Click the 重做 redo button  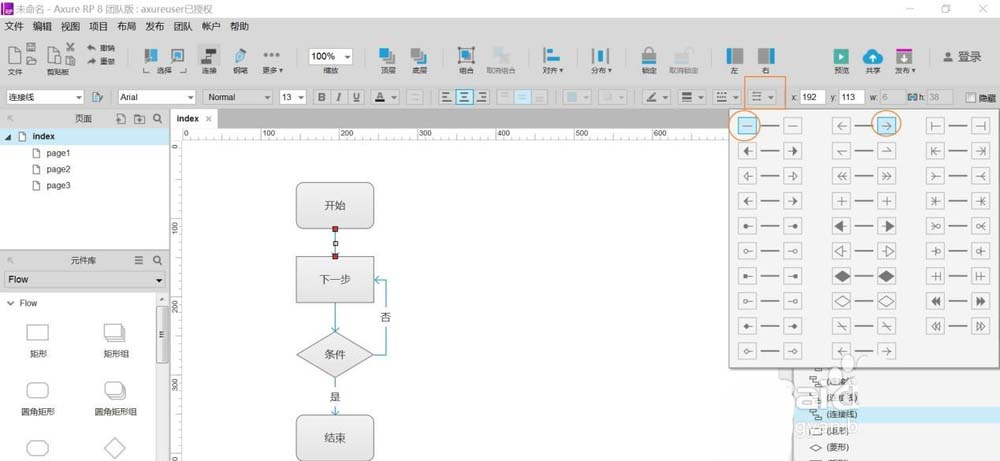101,61
